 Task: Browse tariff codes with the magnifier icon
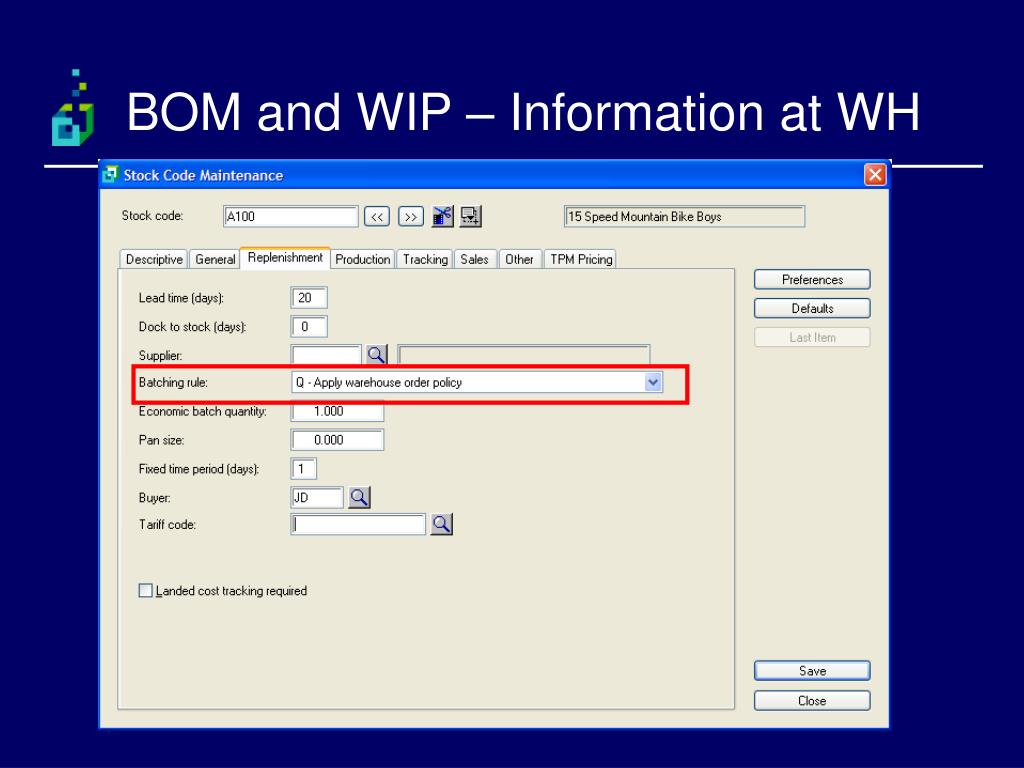point(441,524)
